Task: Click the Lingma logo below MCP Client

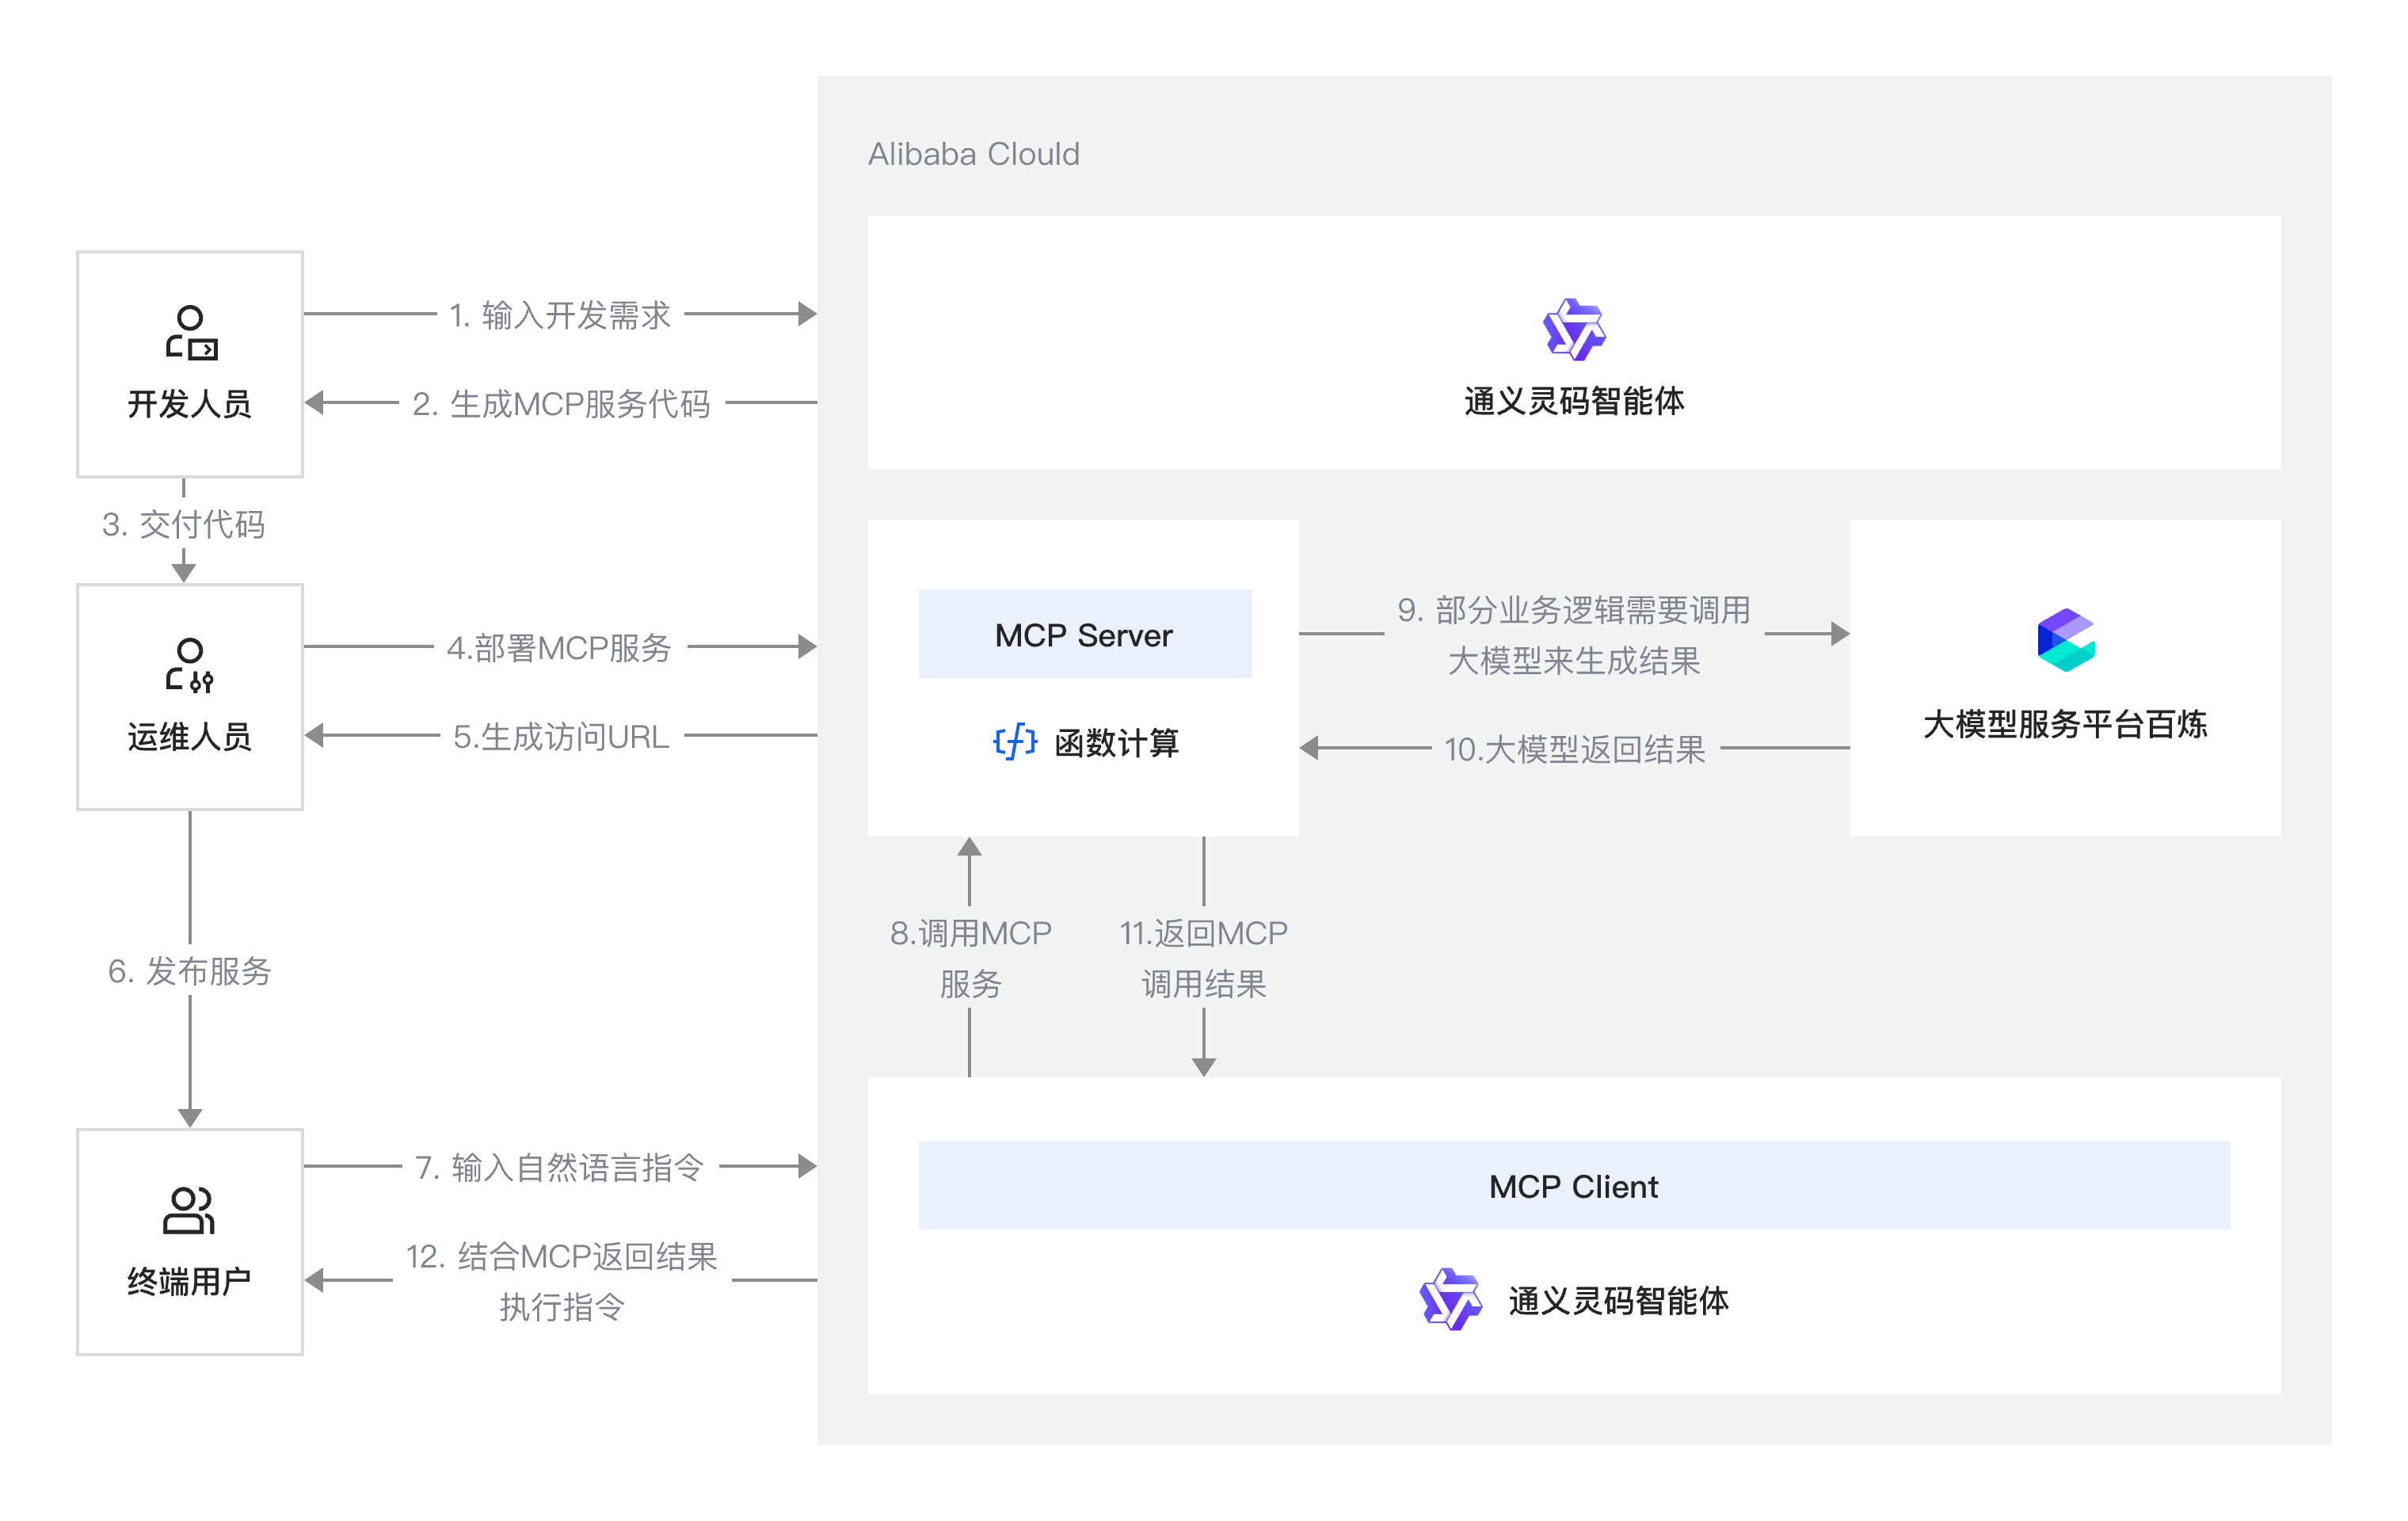Action: tap(1450, 1299)
